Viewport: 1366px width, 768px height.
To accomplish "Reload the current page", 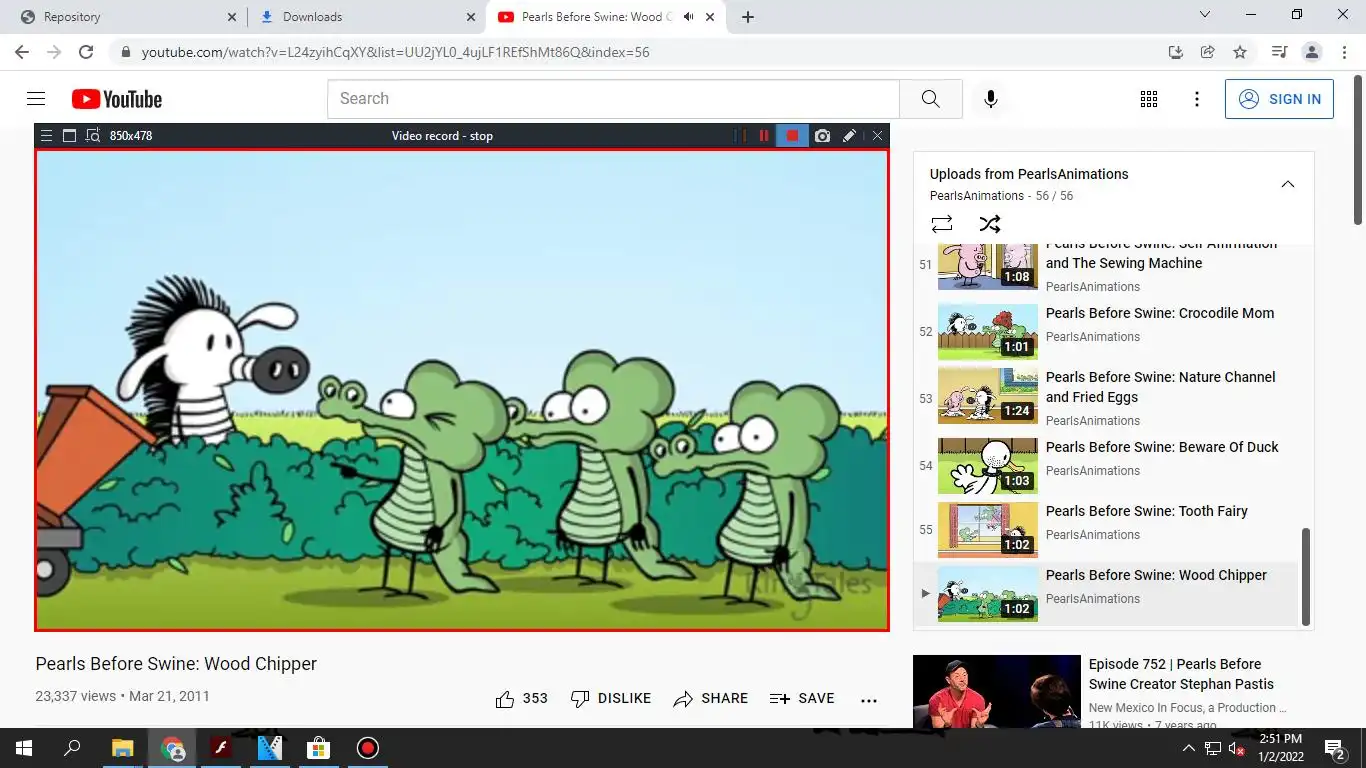I will click(x=86, y=52).
